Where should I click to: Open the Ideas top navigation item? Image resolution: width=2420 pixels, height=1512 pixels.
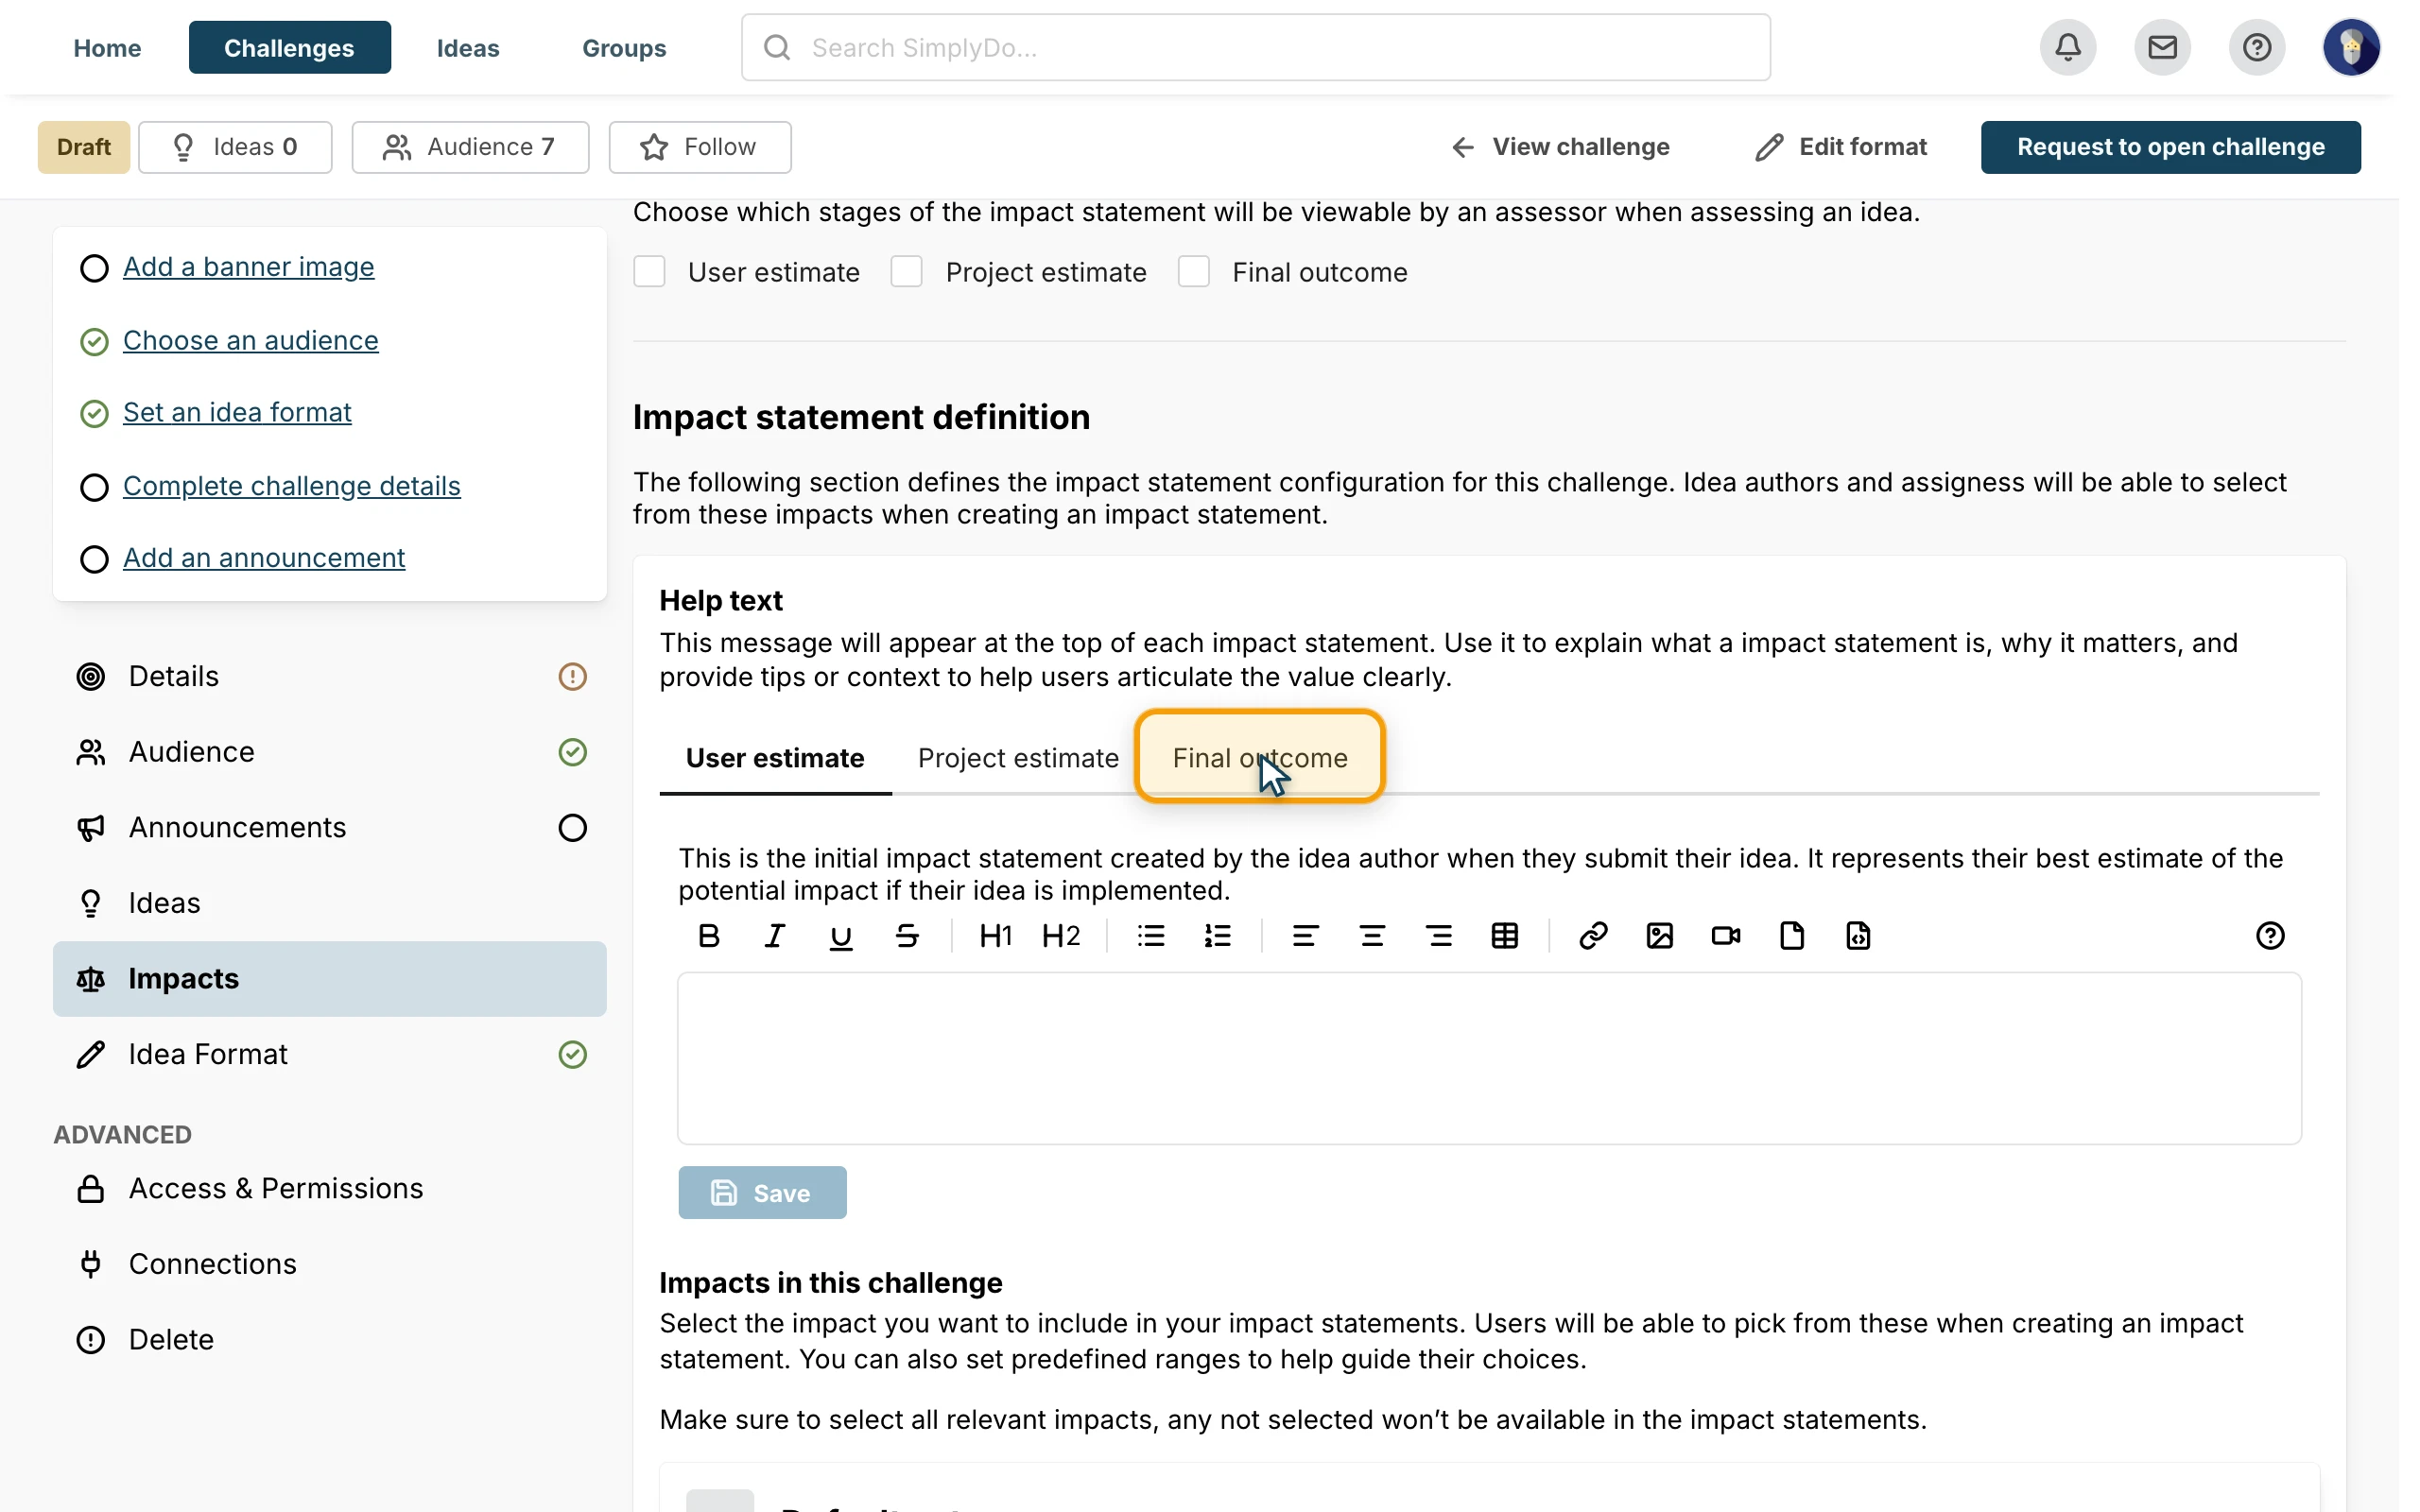(468, 47)
